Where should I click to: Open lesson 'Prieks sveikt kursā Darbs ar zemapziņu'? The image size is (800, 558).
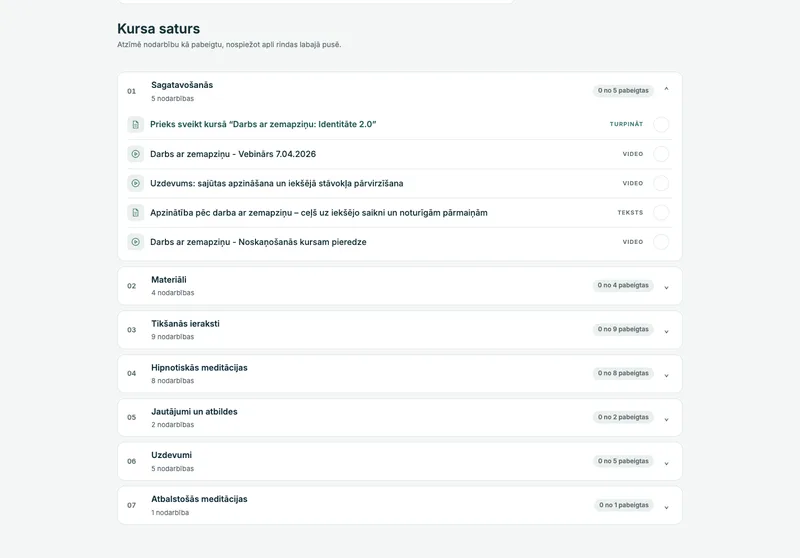coord(263,124)
